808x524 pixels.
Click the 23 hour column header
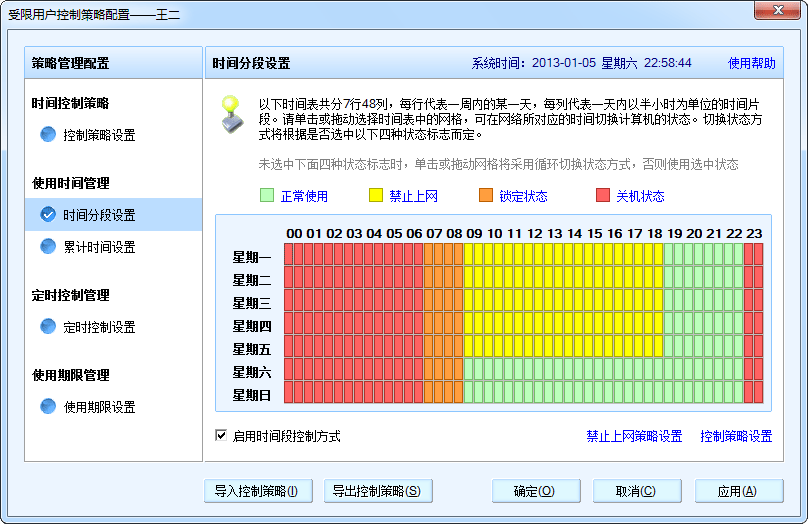754,233
